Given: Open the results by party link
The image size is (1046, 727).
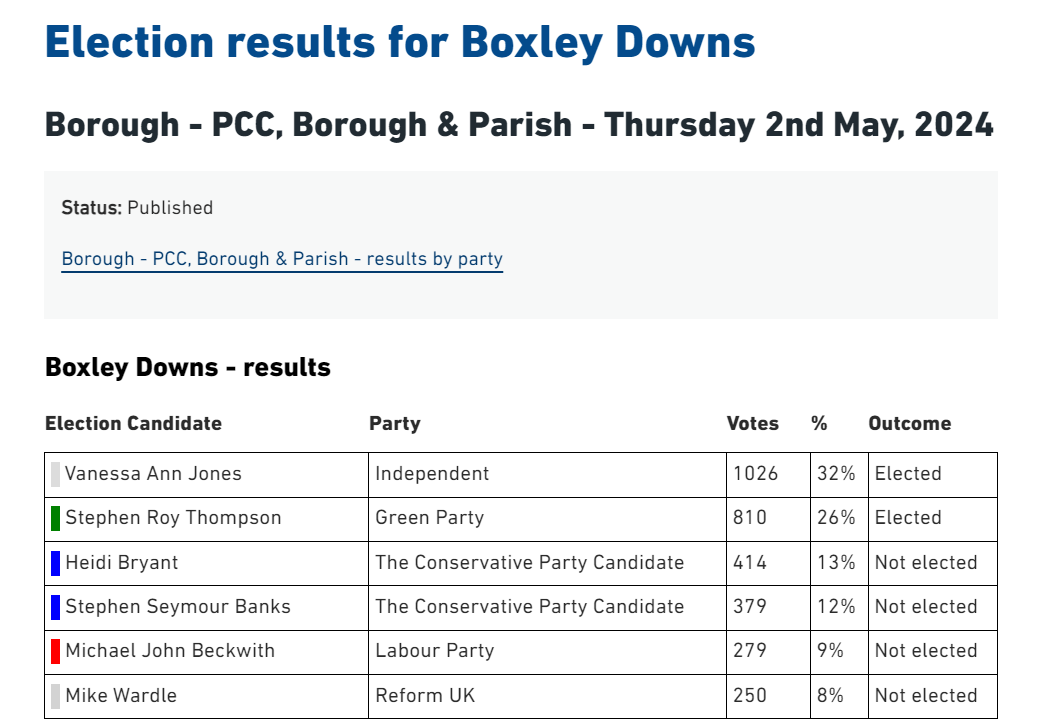Looking at the screenshot, I should [x=282, y=259].
